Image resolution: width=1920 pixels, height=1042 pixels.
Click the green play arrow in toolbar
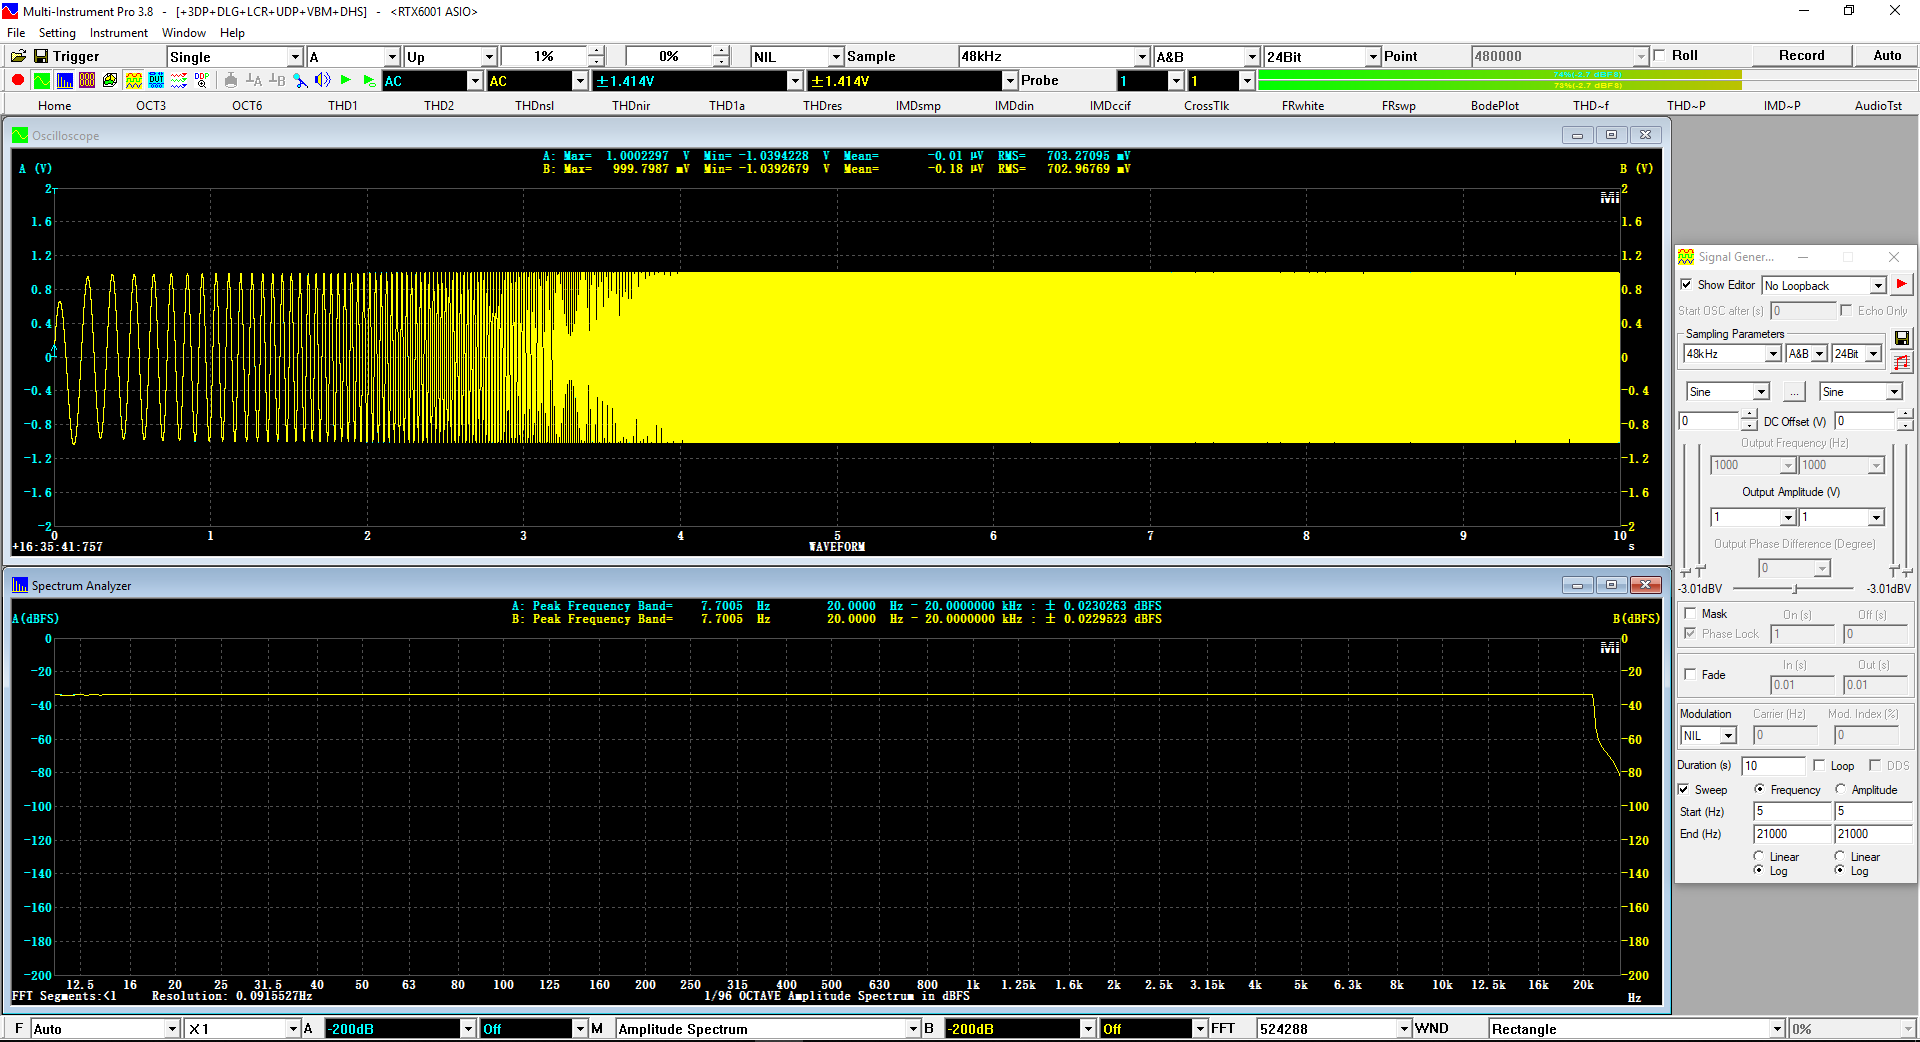[346, 80]
